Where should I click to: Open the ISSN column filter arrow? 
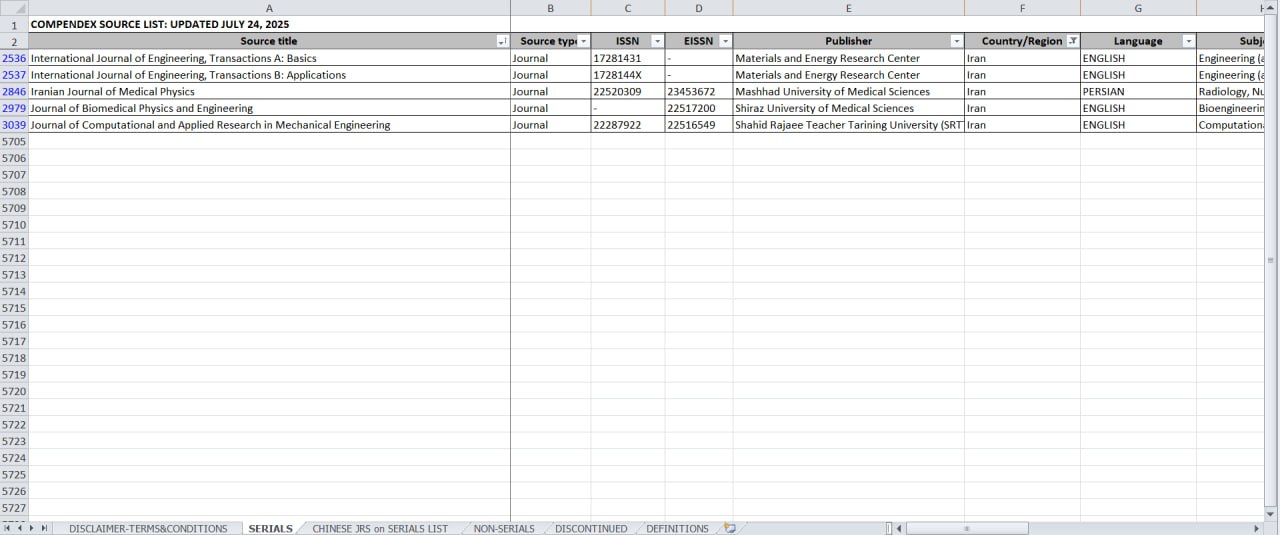point(656,41)
